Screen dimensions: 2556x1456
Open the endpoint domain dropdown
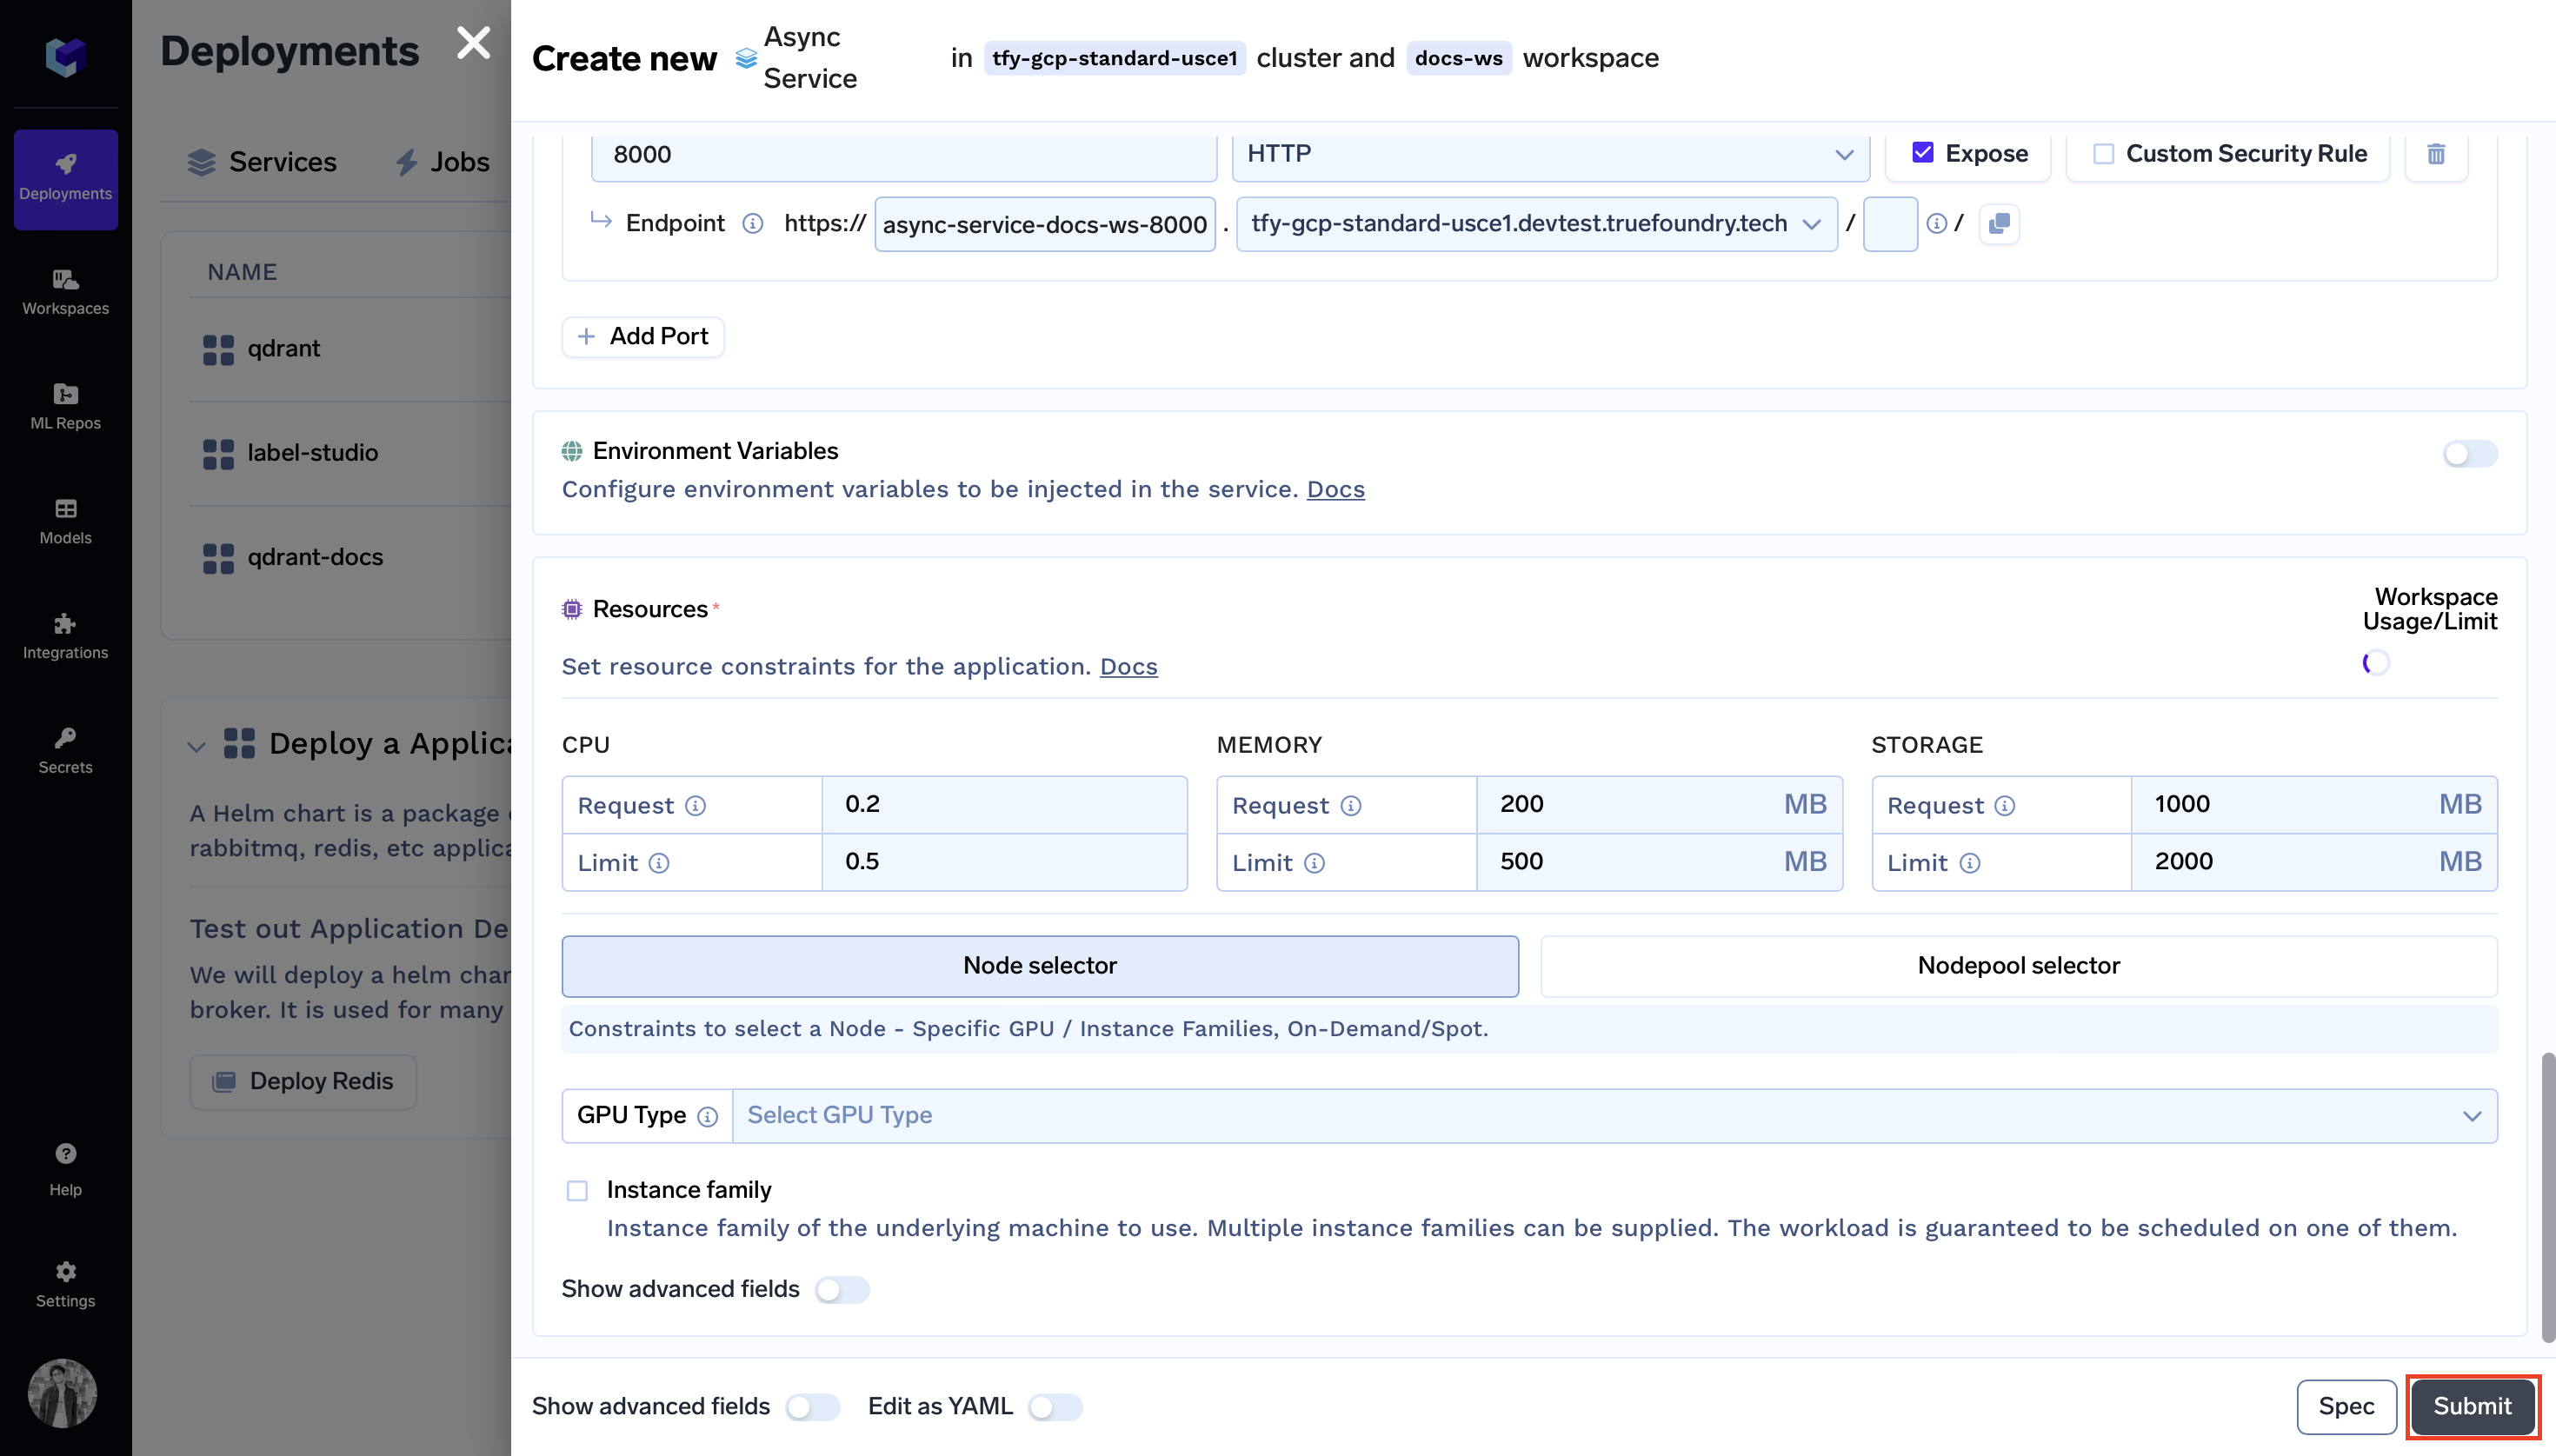click(x=1537, y=224)
